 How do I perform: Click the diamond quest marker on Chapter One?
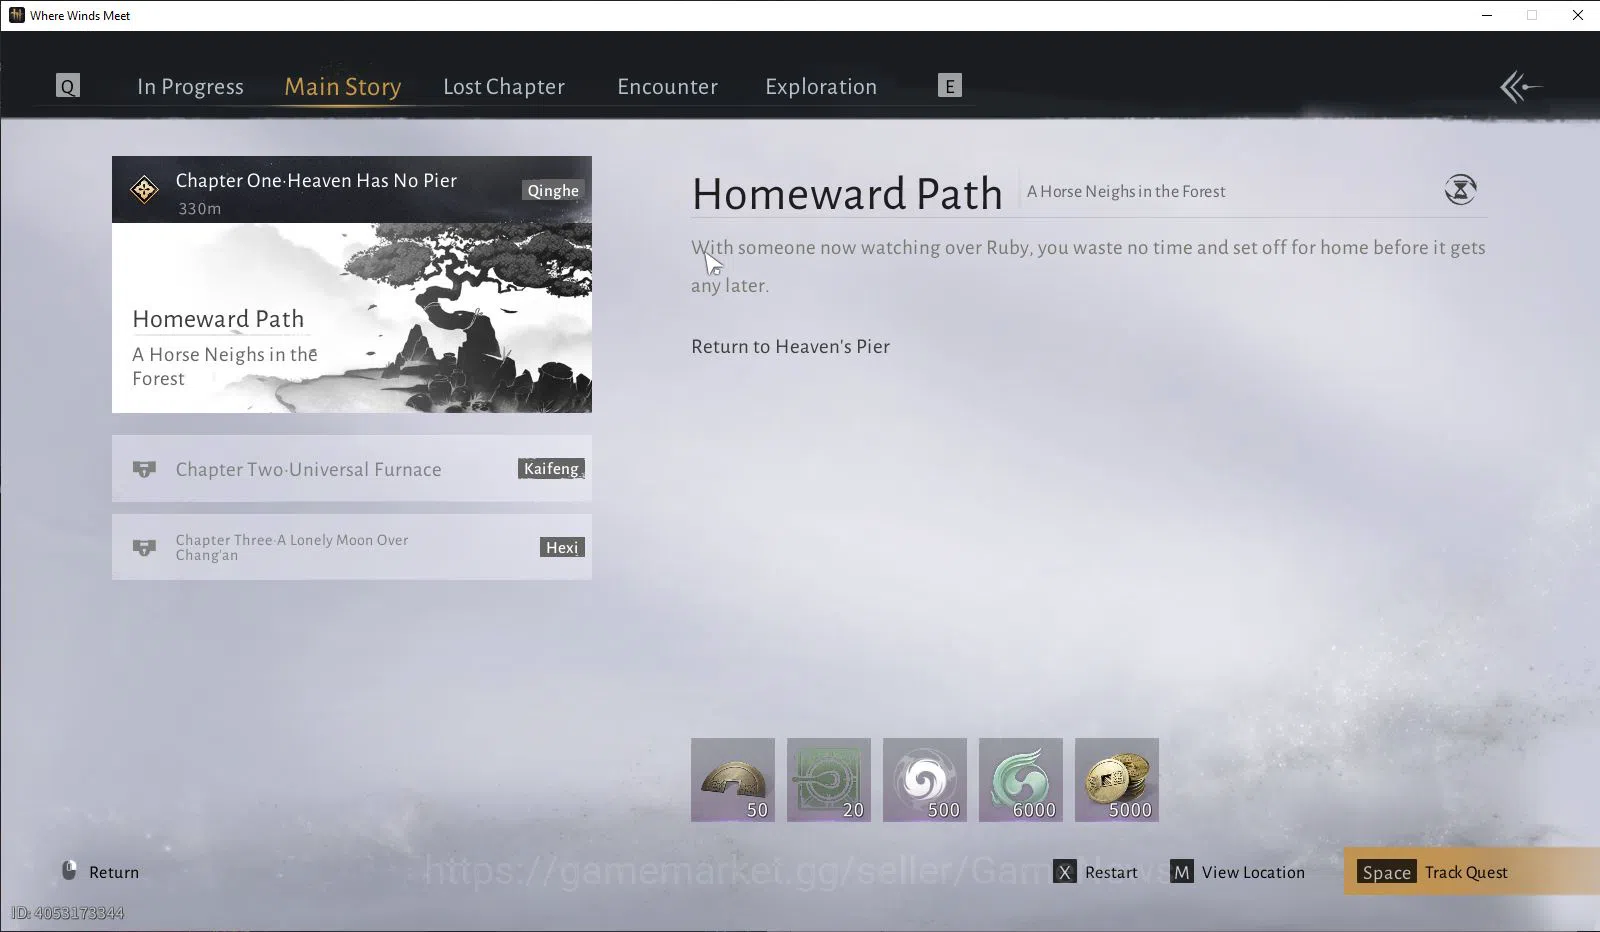144,189
